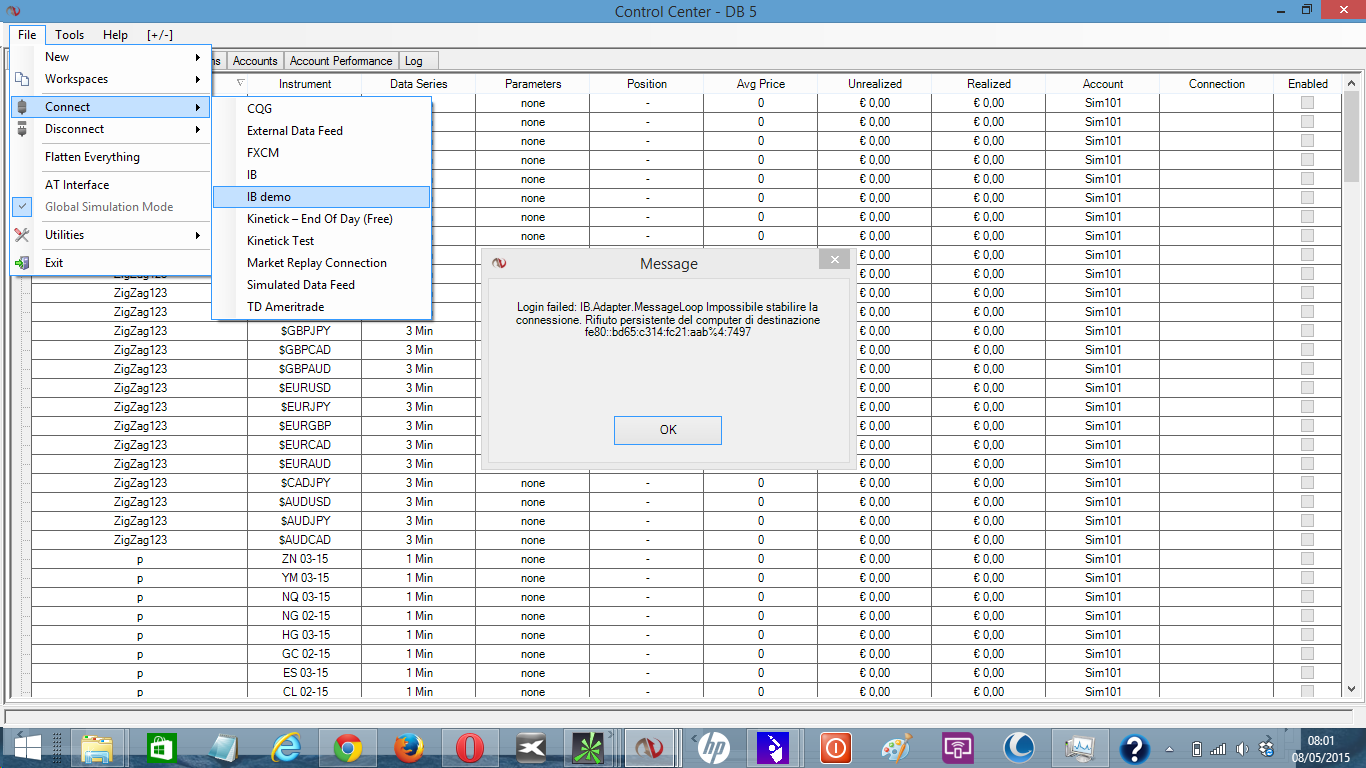Select Kinetick – End Of Day (Free) connection
The height and width of the screenshot is (768, 1366).
click(x=321, y=219)
